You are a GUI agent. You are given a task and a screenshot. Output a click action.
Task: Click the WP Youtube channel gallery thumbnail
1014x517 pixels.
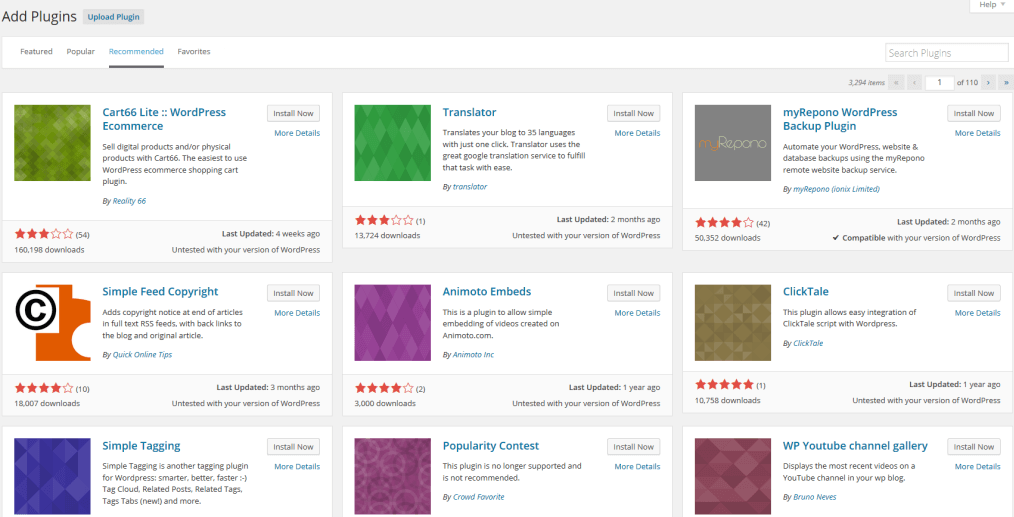pos(733,477)
